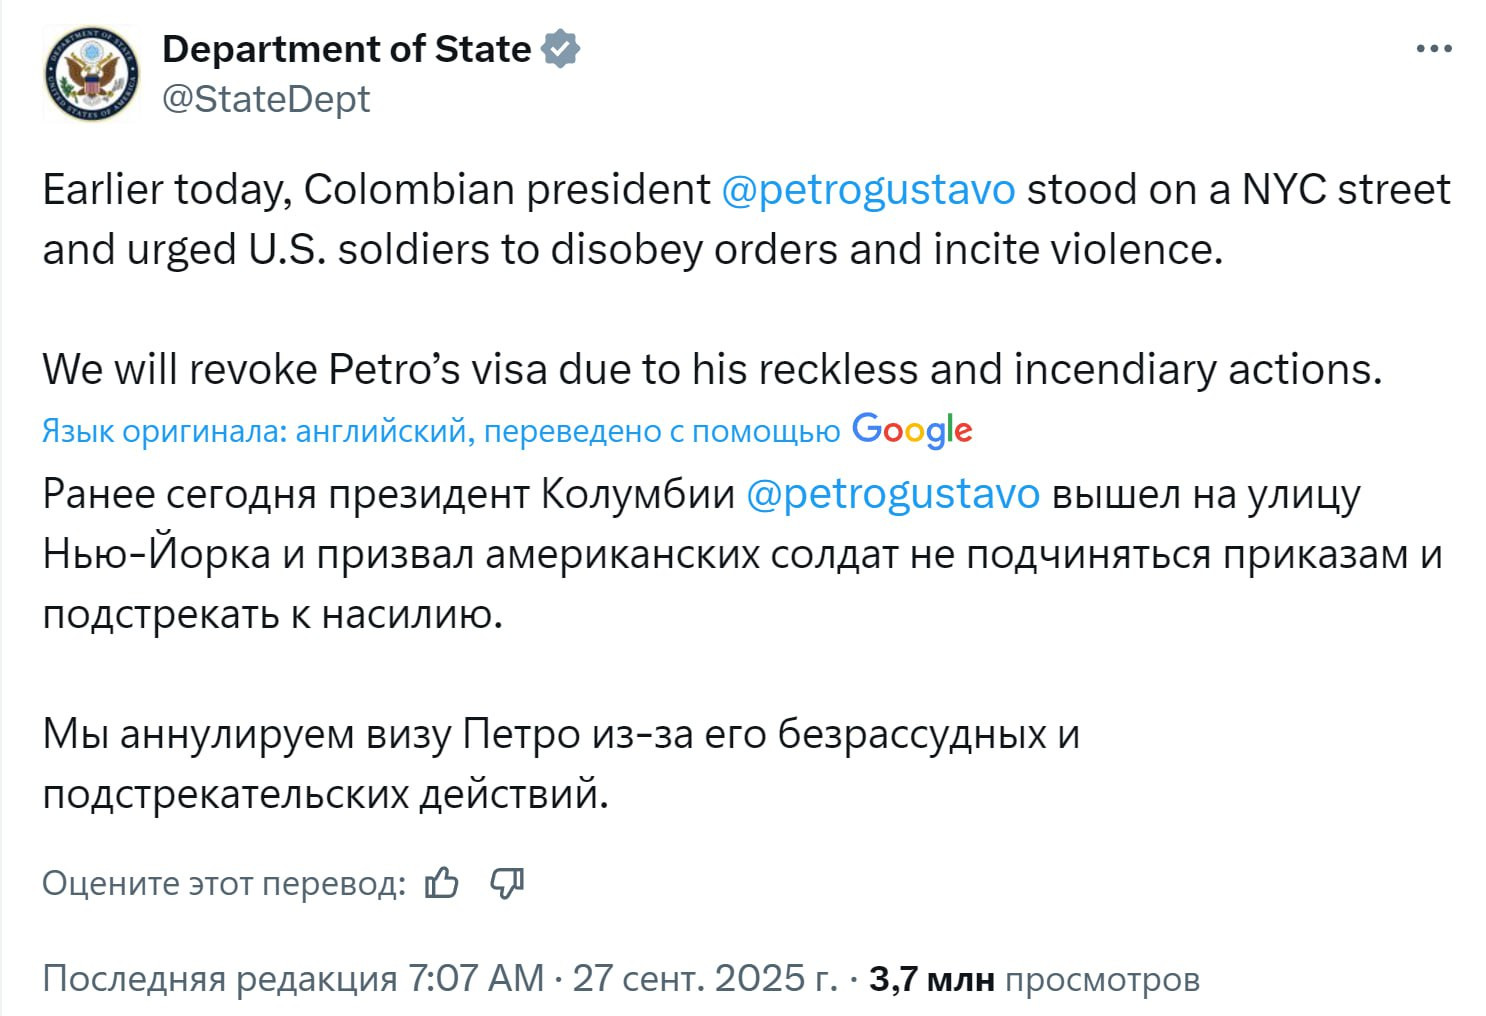Open the Department of State profile name
The height and width of the screenshot is (1016, 1486).
[x=346, y=49]
